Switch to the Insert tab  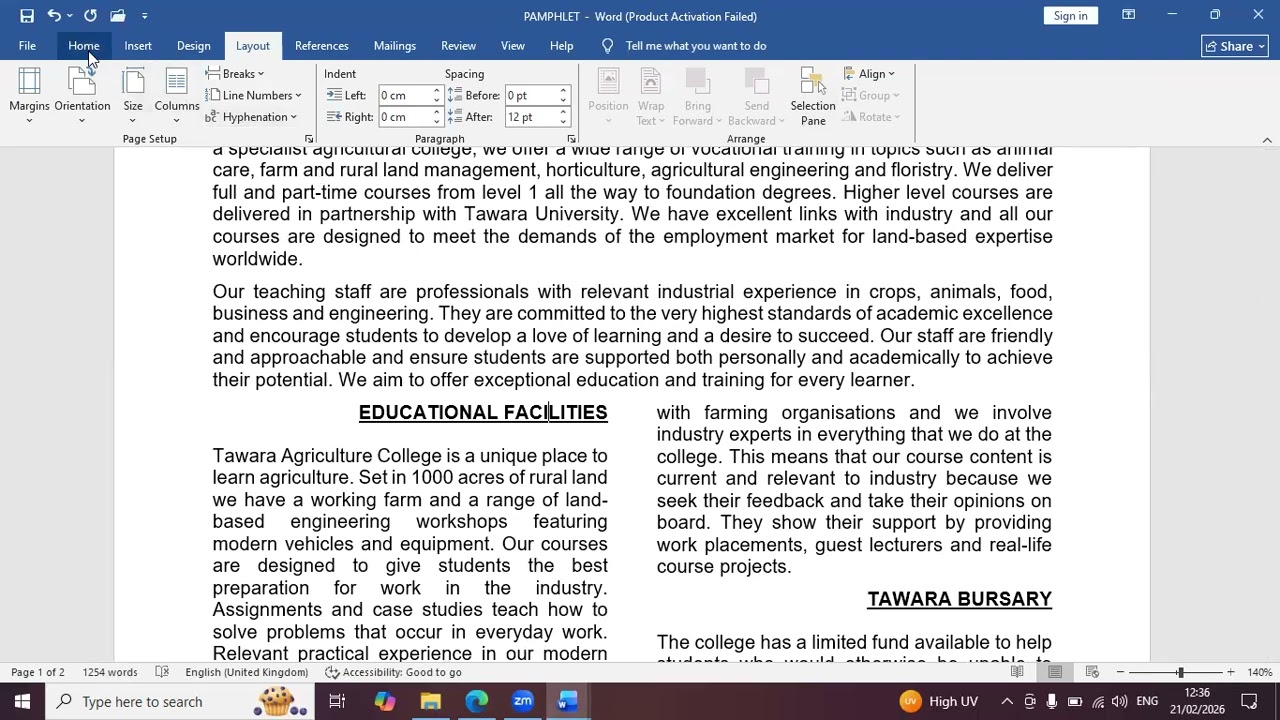(x=138, y=46)
